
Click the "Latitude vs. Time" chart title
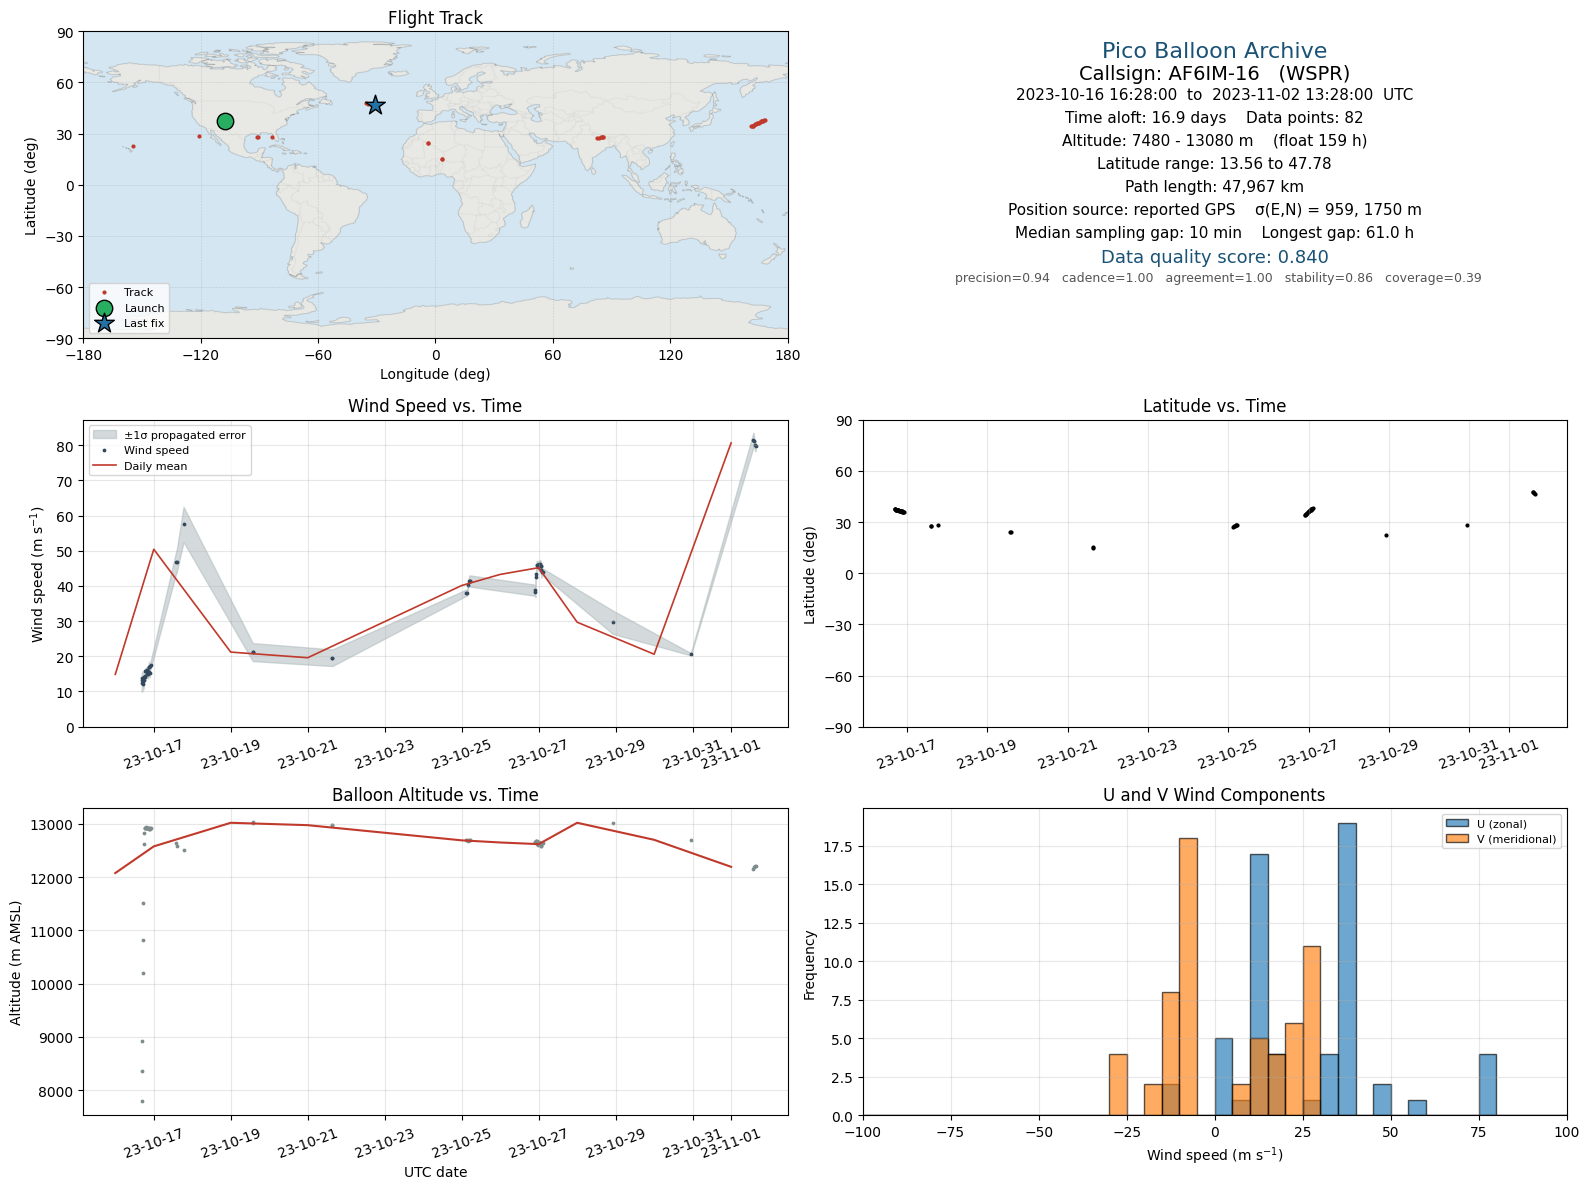(1214, 406)
